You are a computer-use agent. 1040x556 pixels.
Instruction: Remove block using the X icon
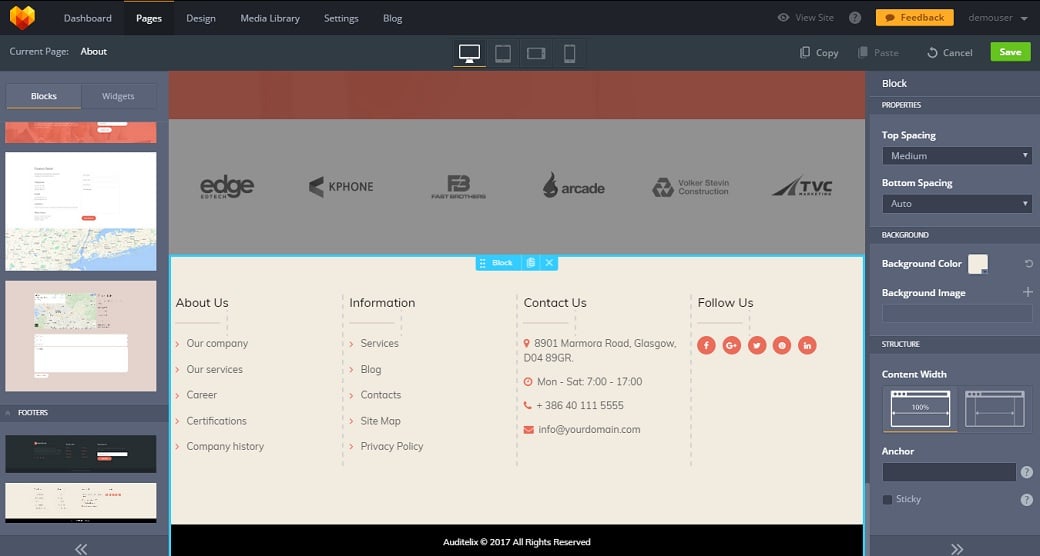click(549, 263)
